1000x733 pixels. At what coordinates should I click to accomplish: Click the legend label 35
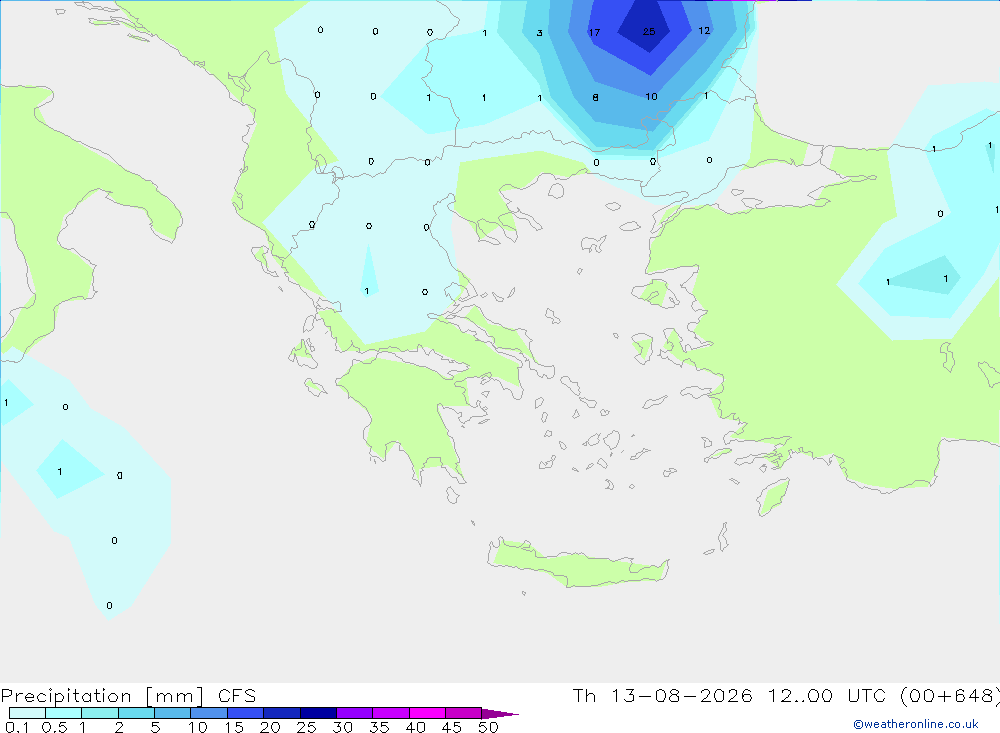pyautogui.click(x=379, y=727)
